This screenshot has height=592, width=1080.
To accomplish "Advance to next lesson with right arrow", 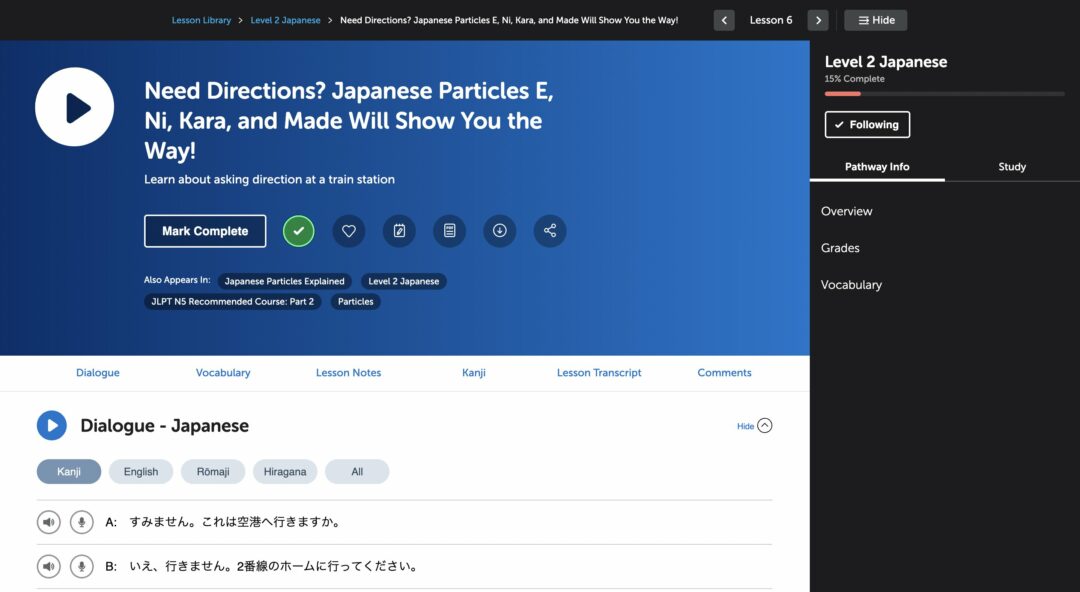I will tap(817, 19).
